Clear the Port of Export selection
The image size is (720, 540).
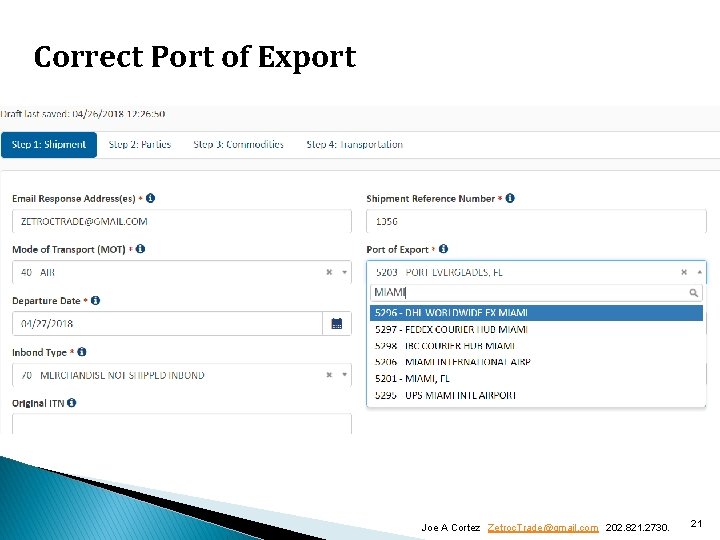coord(684,272)
